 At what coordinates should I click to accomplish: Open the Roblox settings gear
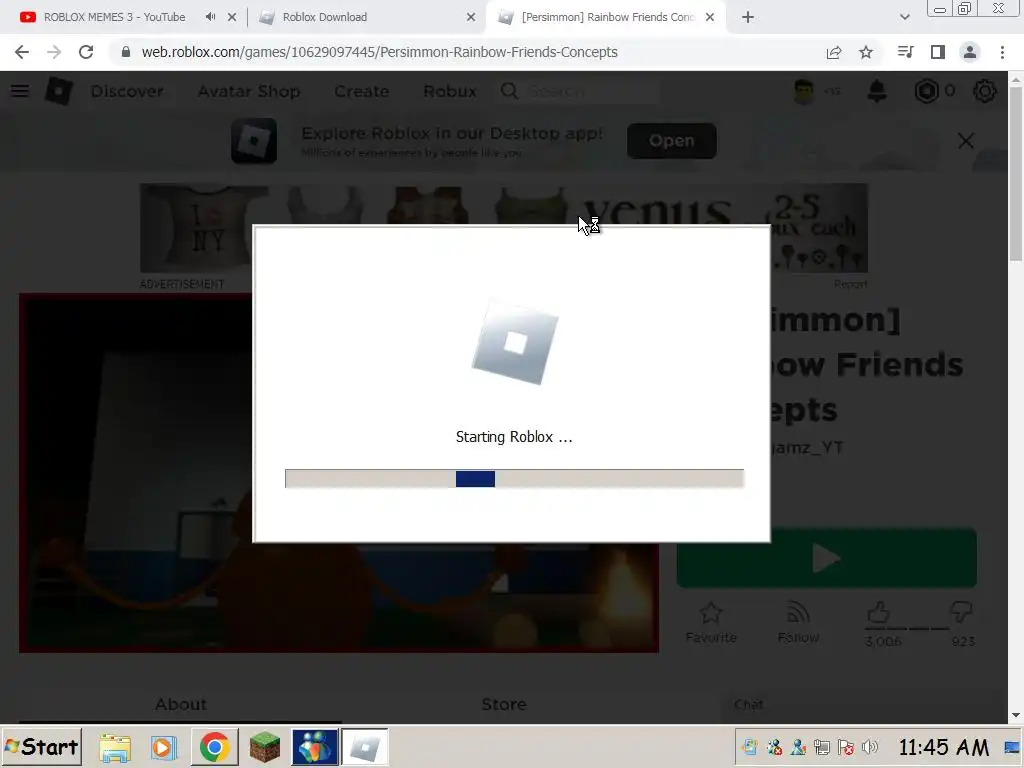click(984, 91)
